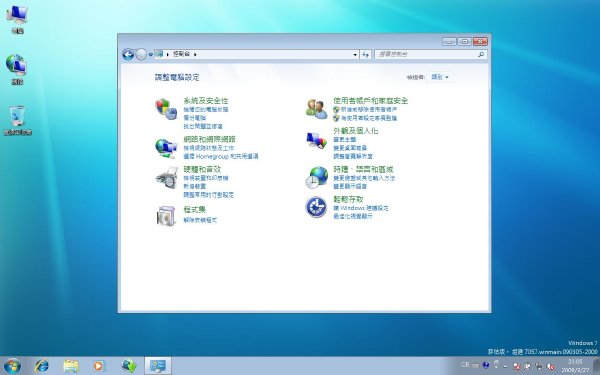Image resolution: width=600 pixels, height=375 pixels.
Task: Open the Computer desktop icon
Action: [x=17, y=19]
